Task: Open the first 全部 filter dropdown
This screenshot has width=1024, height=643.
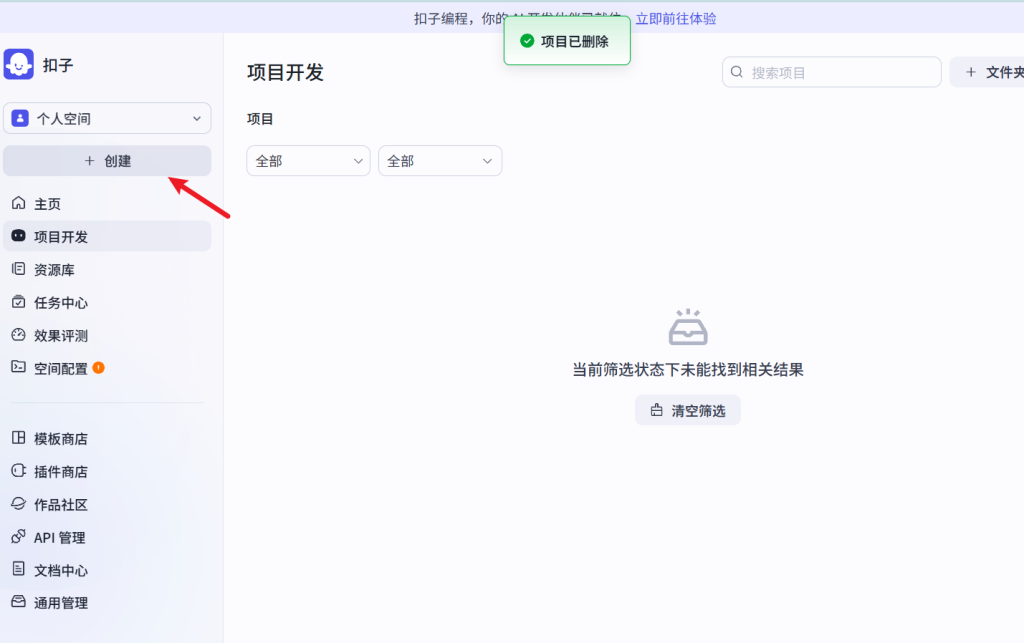Action: (x=308, y=160)
